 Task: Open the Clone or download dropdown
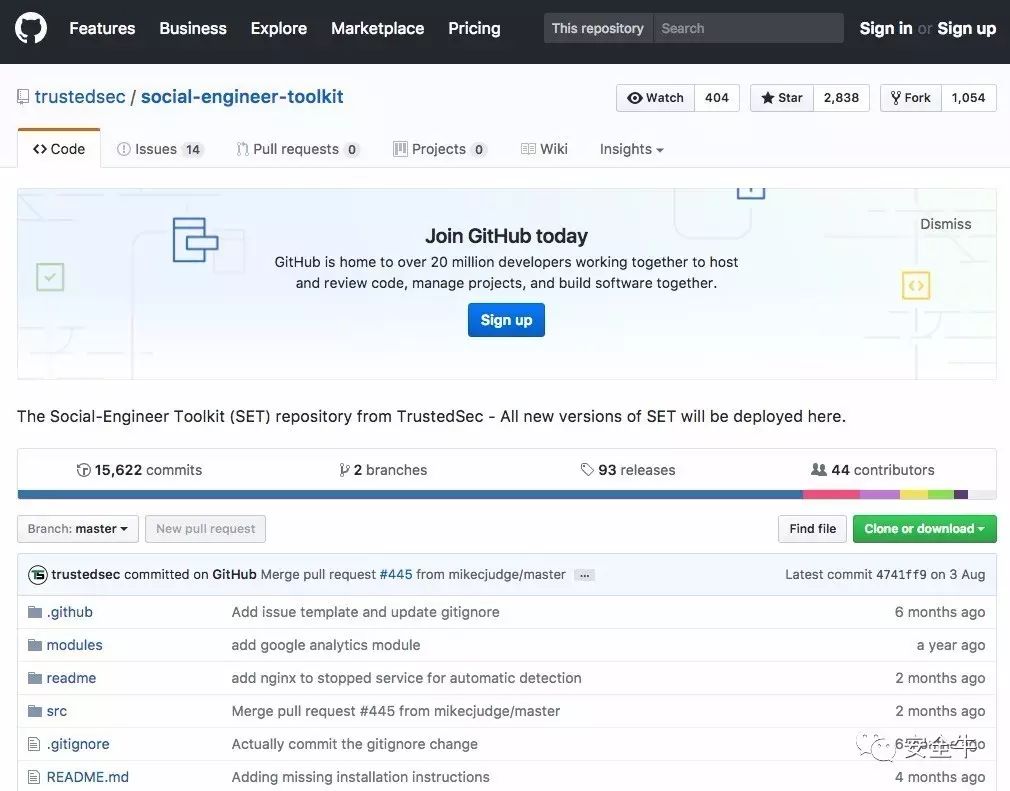(924, 529)
